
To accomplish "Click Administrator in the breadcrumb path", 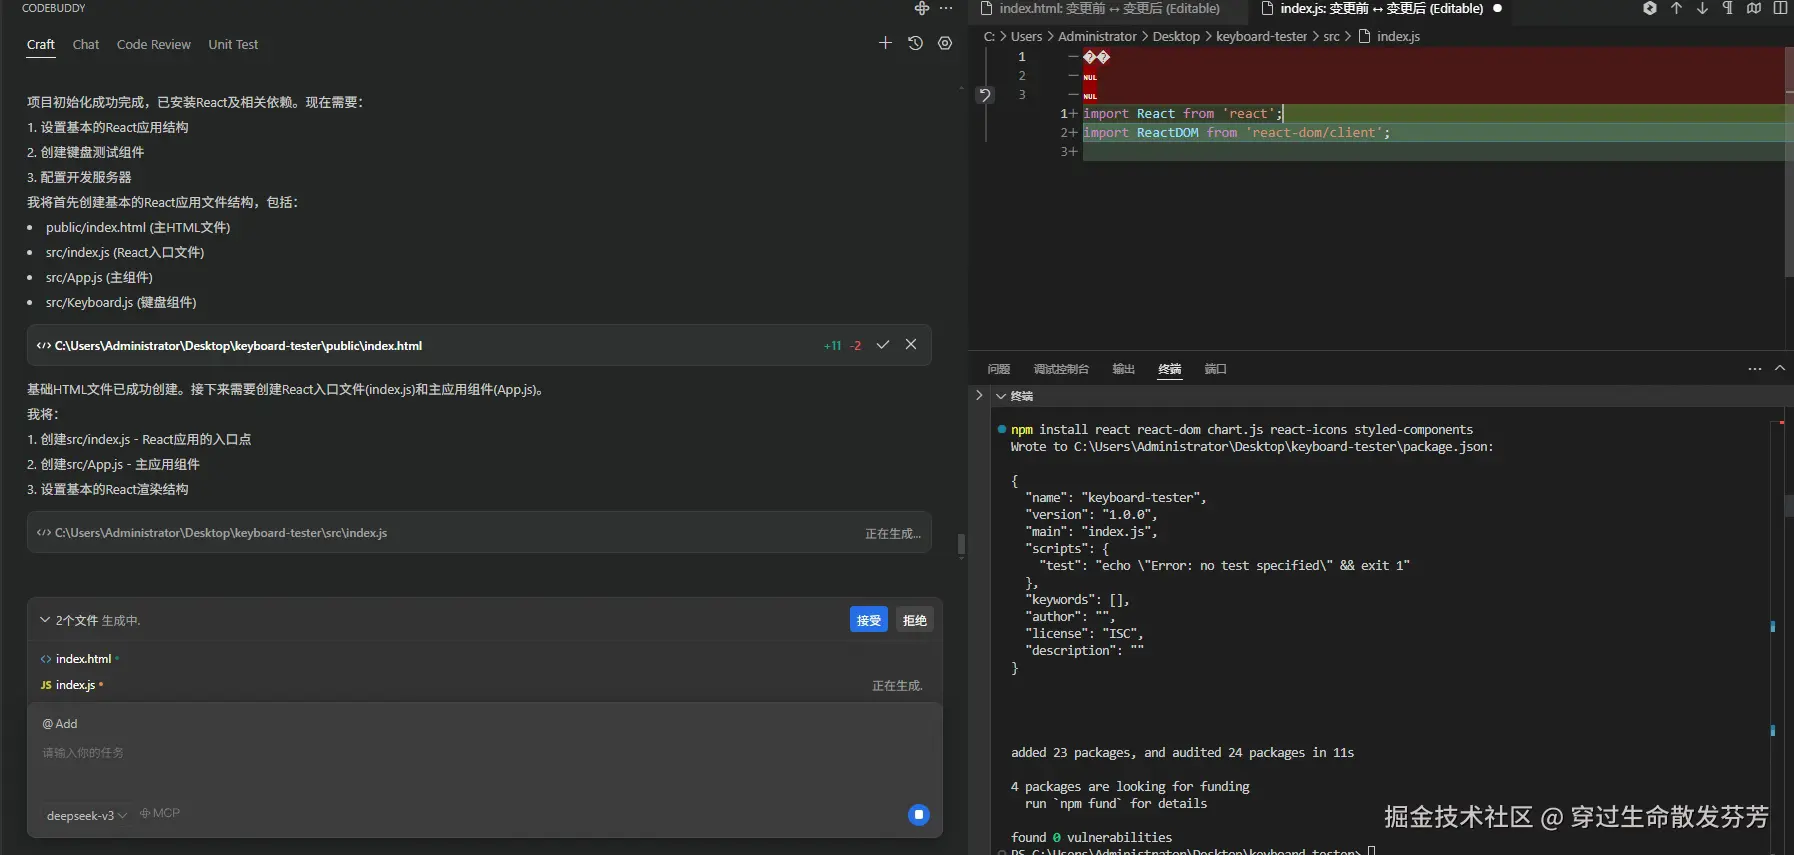I will (1097, 36).
